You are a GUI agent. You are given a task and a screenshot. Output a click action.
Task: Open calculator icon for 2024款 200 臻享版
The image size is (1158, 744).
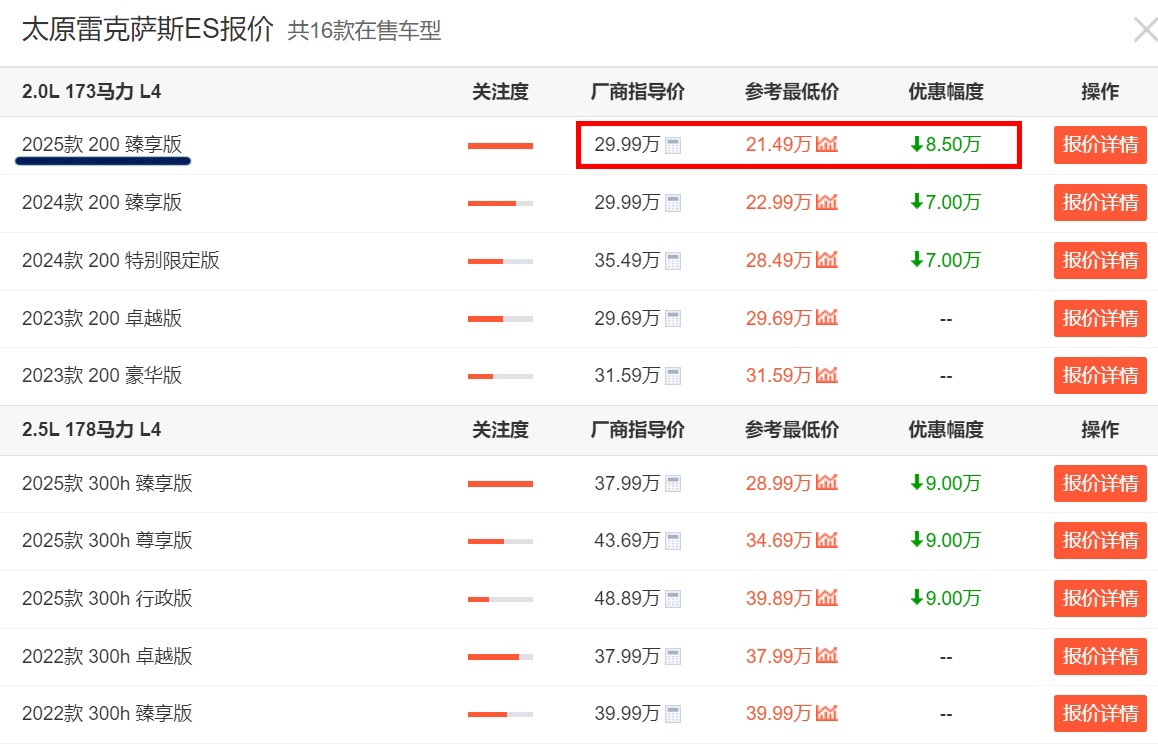673,202
